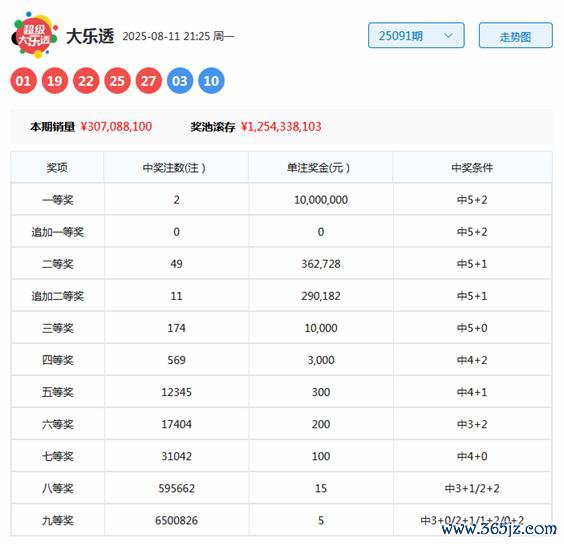Open the 走势图 trend chart

[515, 35]
